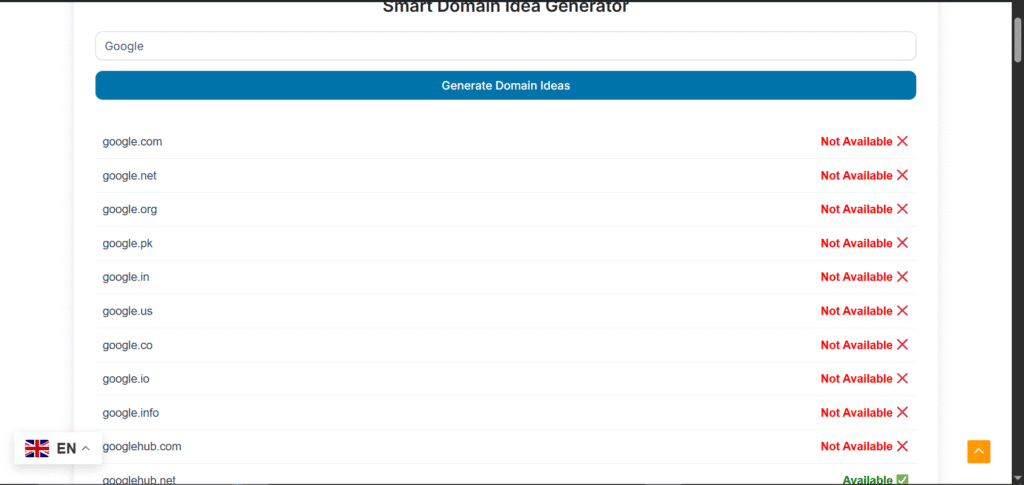The height and width of the screenshot is (485, 1024).
Task: Click the red X icon for google.co
Action: click(903, 345)
